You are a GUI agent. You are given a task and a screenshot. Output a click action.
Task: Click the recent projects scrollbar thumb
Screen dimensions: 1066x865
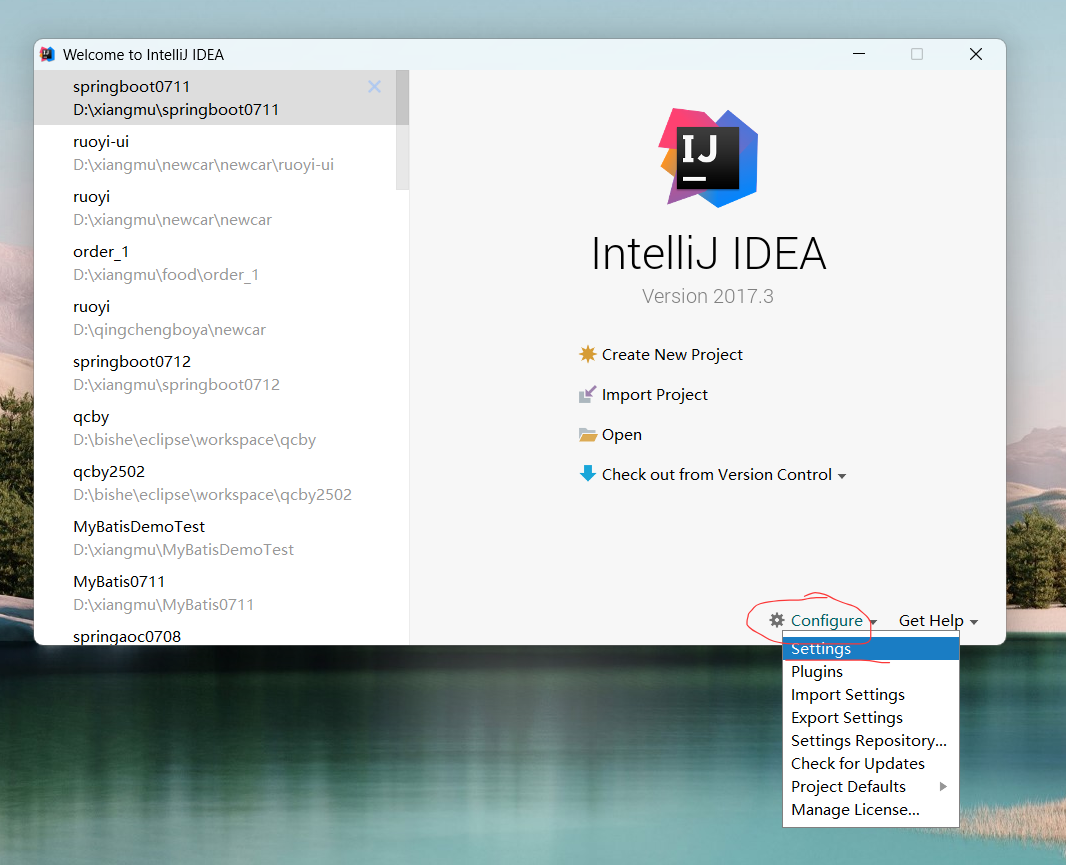pyautogui.click(x=402, y=129)
